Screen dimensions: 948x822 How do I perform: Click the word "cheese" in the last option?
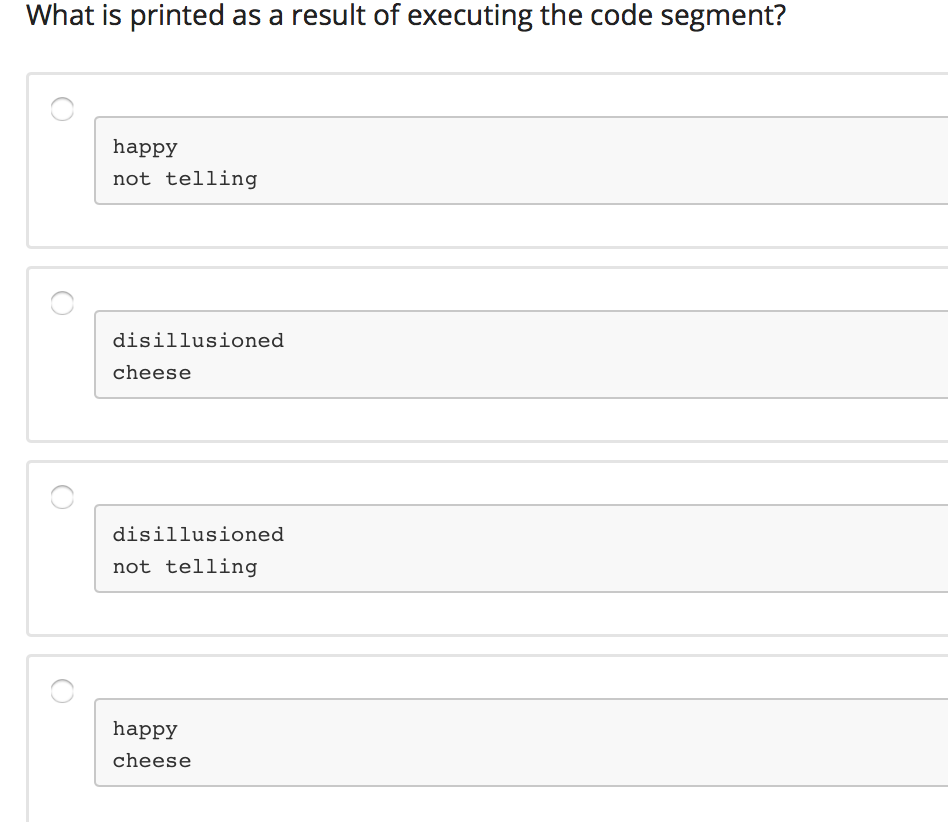tap(151, 760)
